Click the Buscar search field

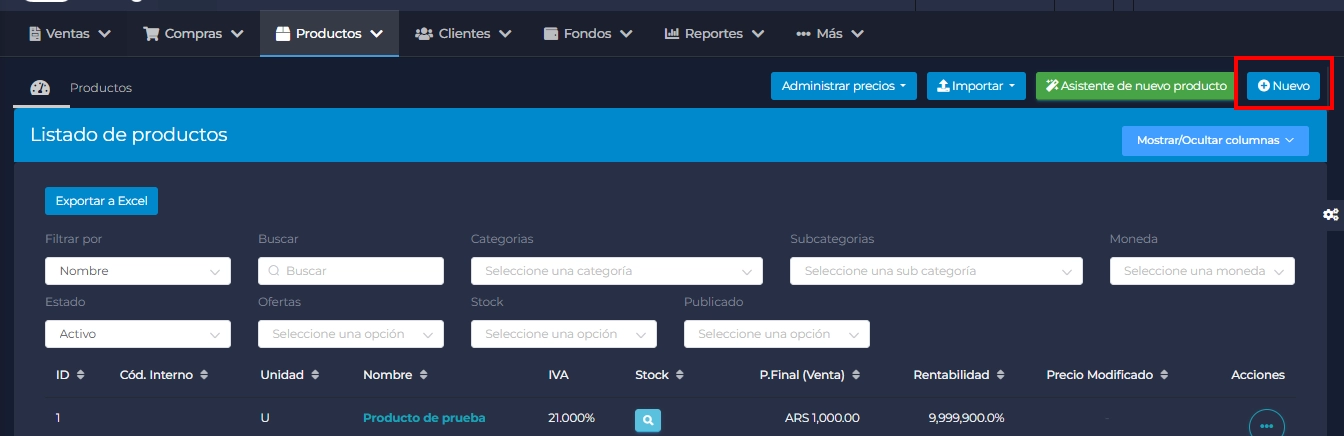[351, 271]
